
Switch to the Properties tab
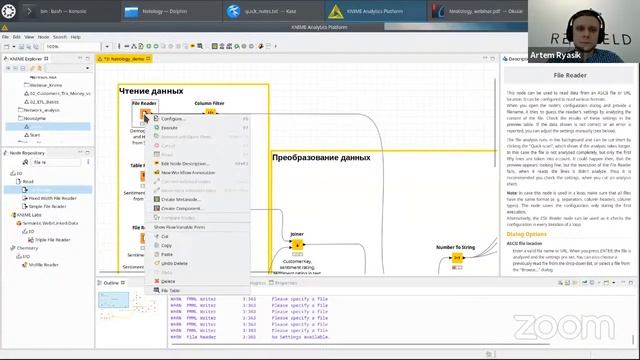click(283, 283)
